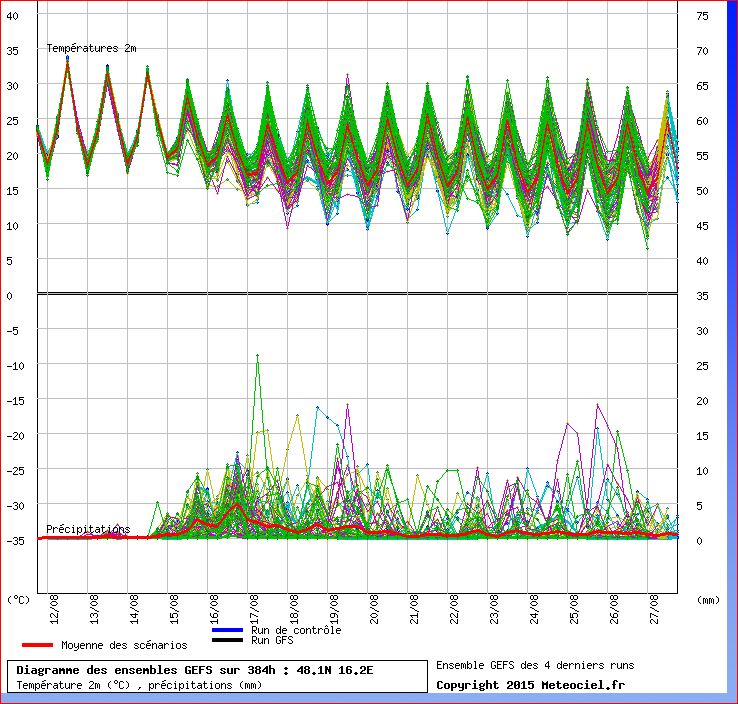Image resolution: width=738 pixels, height=704 pixels.
Task: Click the 14/08 date label on axis
Action: [x=134, y=609]
